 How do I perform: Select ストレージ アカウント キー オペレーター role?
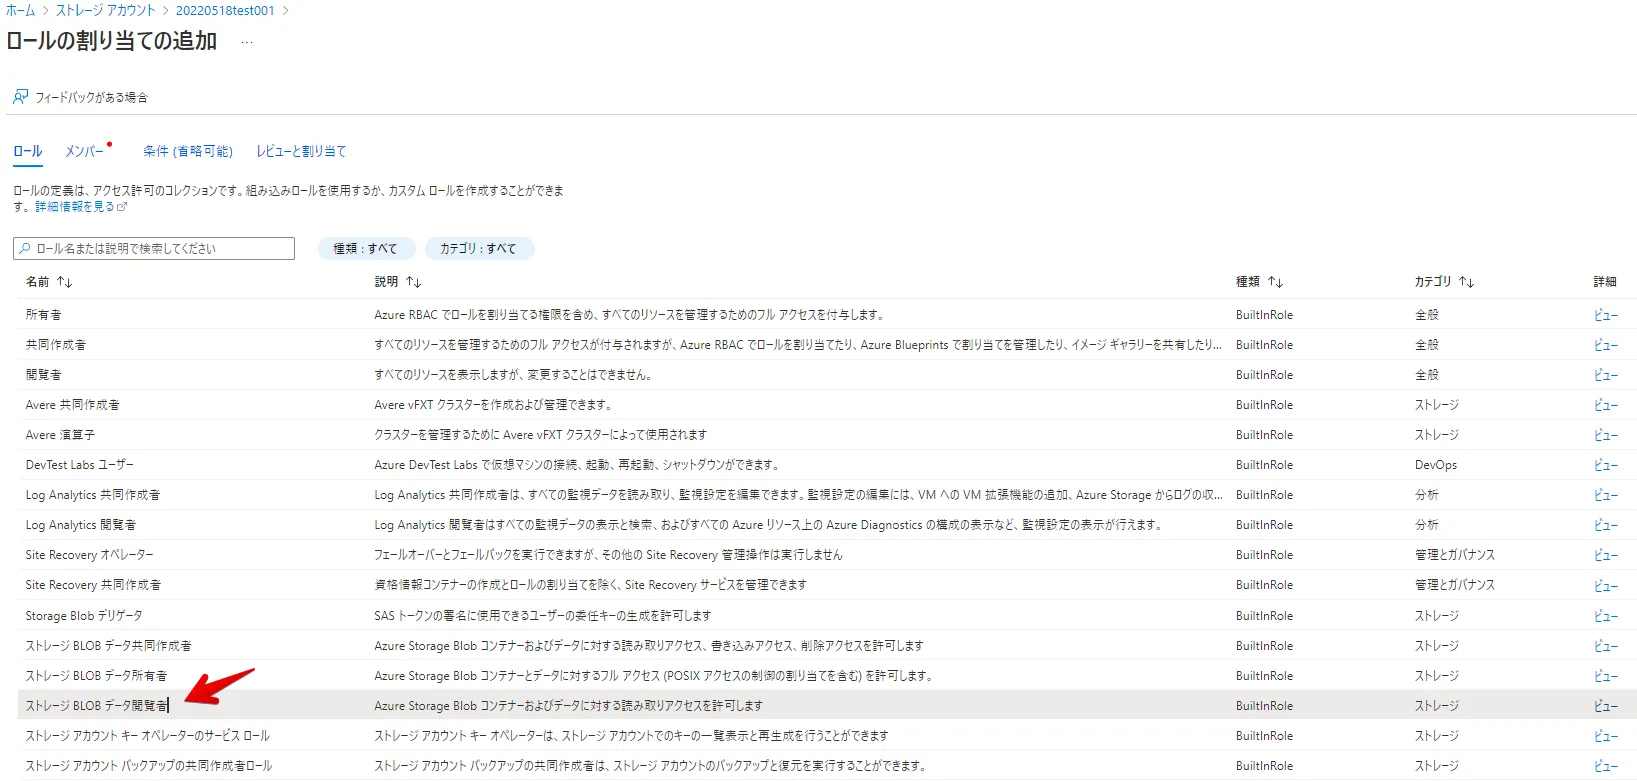click(827, 735)
